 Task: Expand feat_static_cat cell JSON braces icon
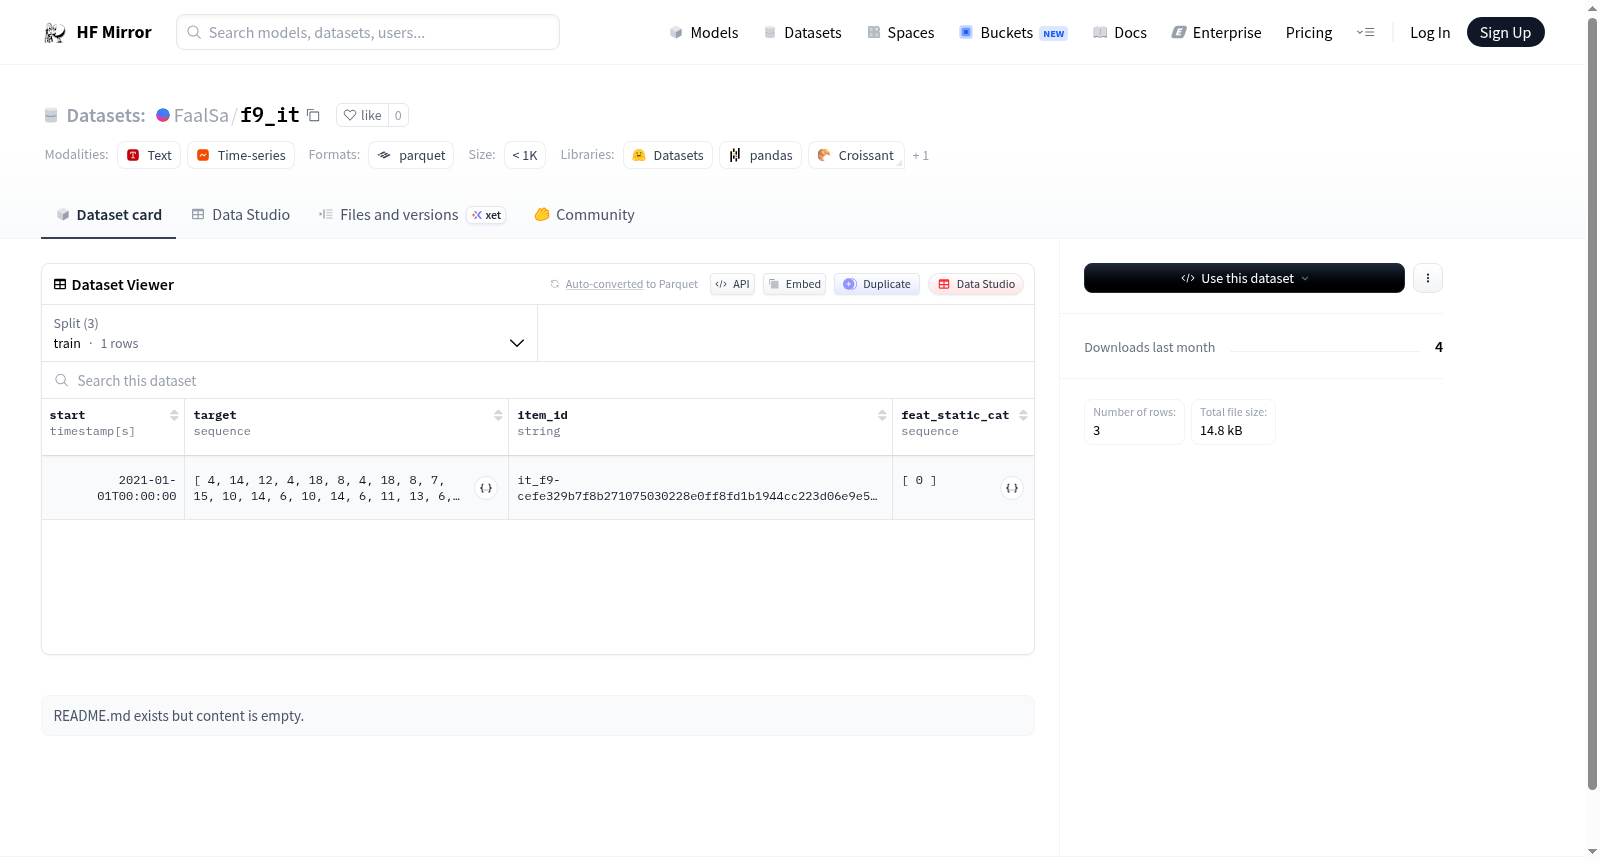(x=1012, y=488)
